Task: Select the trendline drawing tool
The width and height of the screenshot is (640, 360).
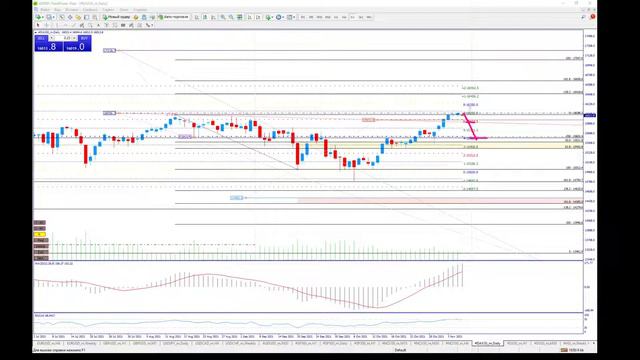Action: pyautogui.click(x=73, y=25)
